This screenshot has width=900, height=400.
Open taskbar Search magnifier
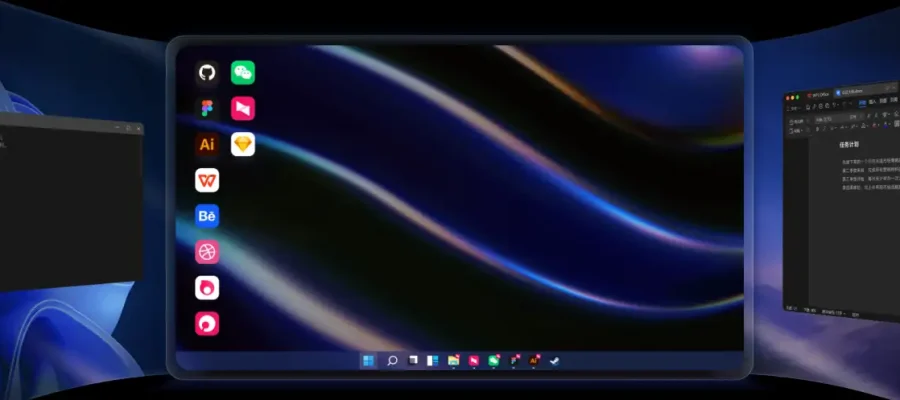pos(392,361)
